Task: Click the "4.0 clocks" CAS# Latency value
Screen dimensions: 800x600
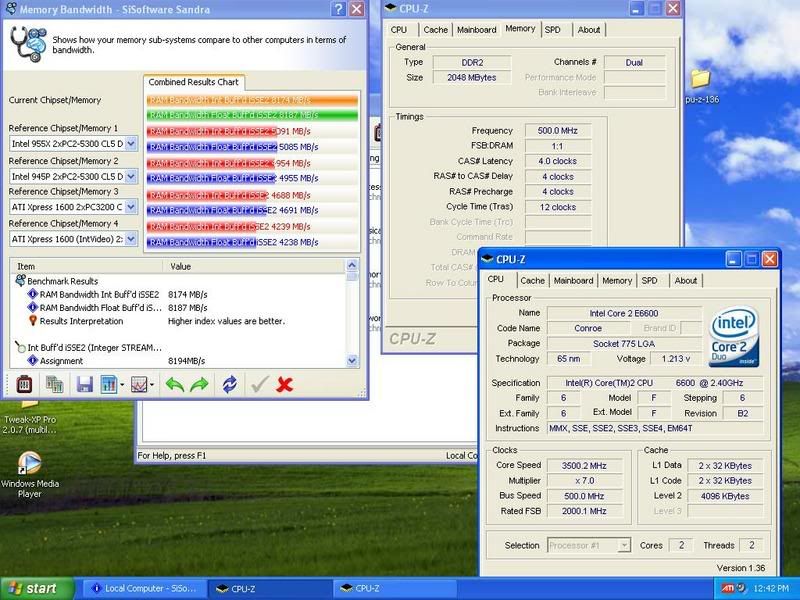Action: coord(558,161)
